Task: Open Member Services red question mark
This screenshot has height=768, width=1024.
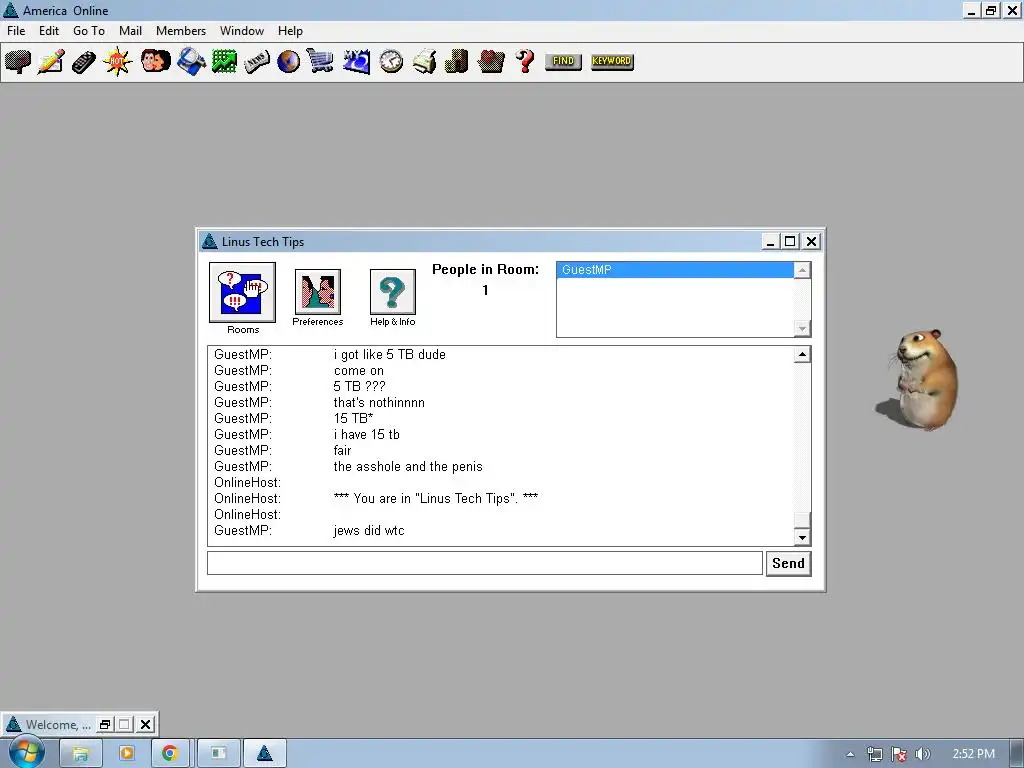Action: 524,61
